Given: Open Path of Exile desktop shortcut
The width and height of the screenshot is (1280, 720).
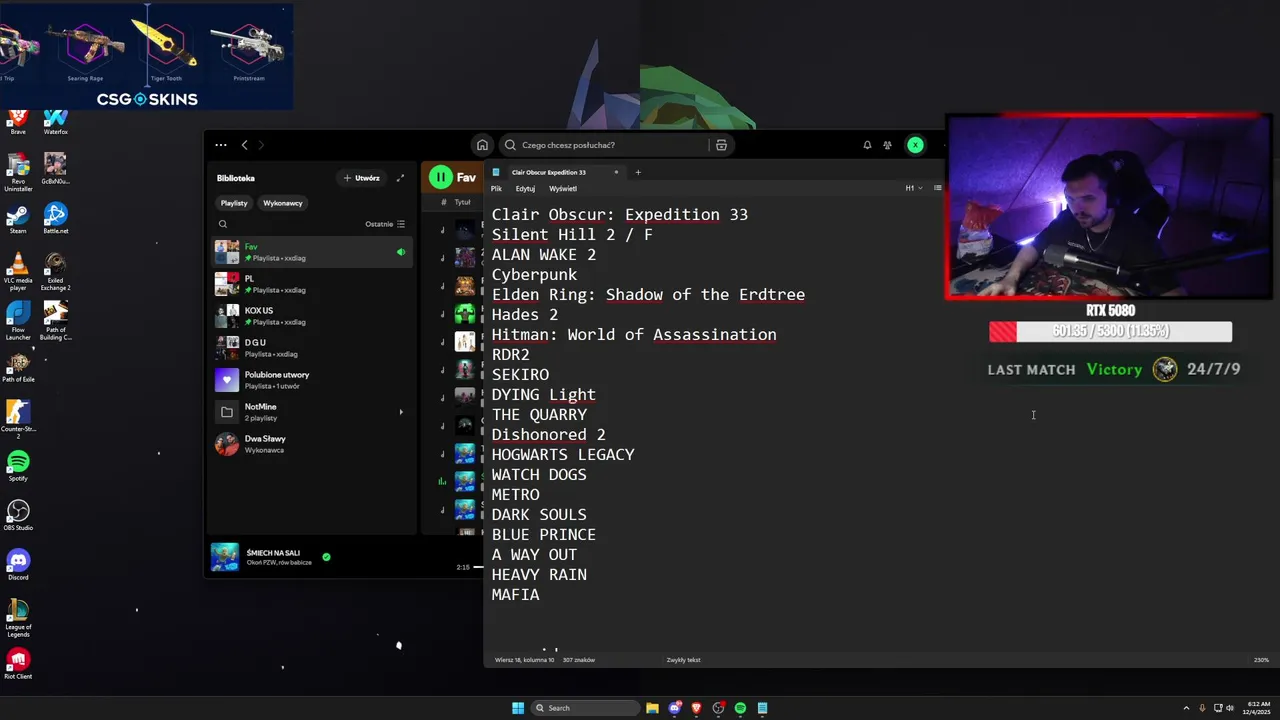Looking at the screenshot, I should (18, 367).
